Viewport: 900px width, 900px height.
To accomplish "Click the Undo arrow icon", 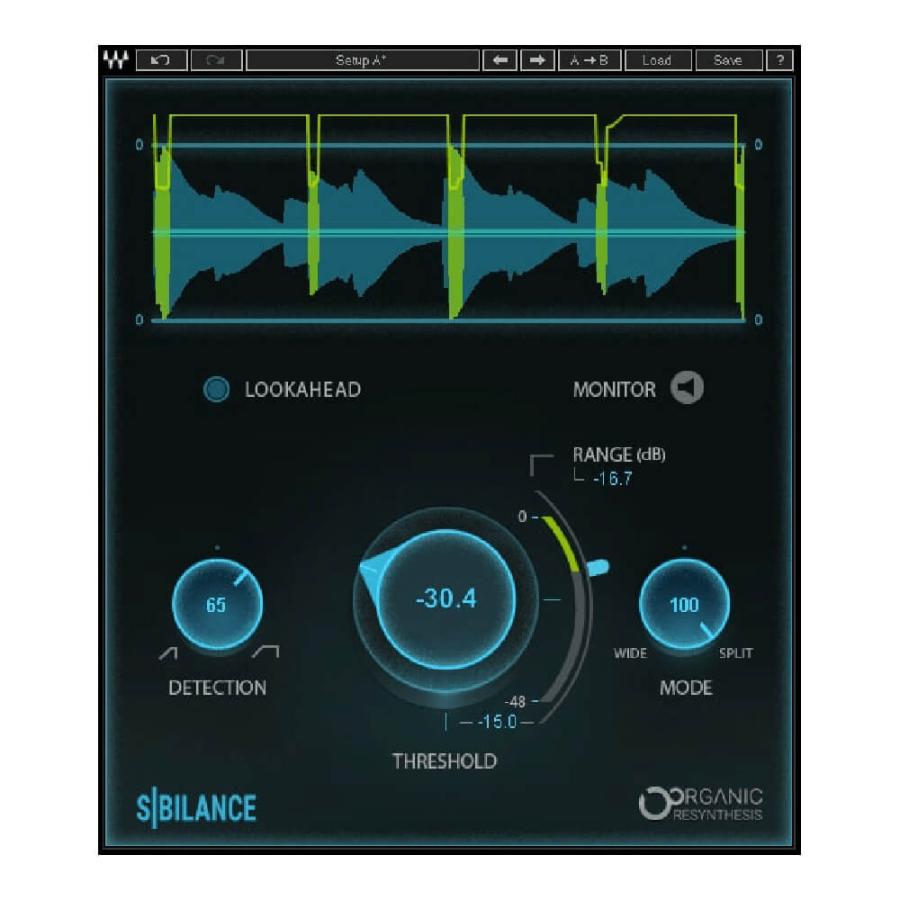I will 160,61.
